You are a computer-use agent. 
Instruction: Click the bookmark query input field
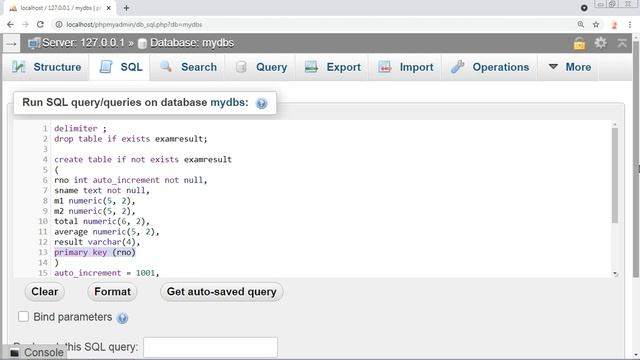[x=211, y=347]
